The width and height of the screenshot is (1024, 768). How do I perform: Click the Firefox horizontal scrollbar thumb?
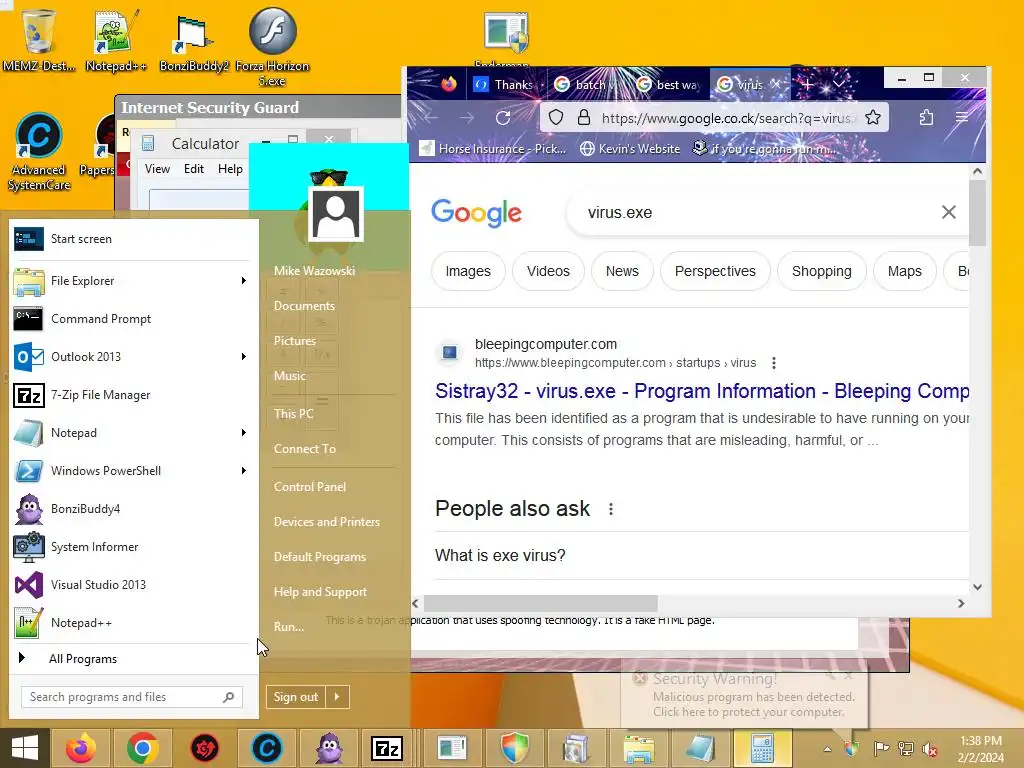pyautogui.click(x=541, y=603)
